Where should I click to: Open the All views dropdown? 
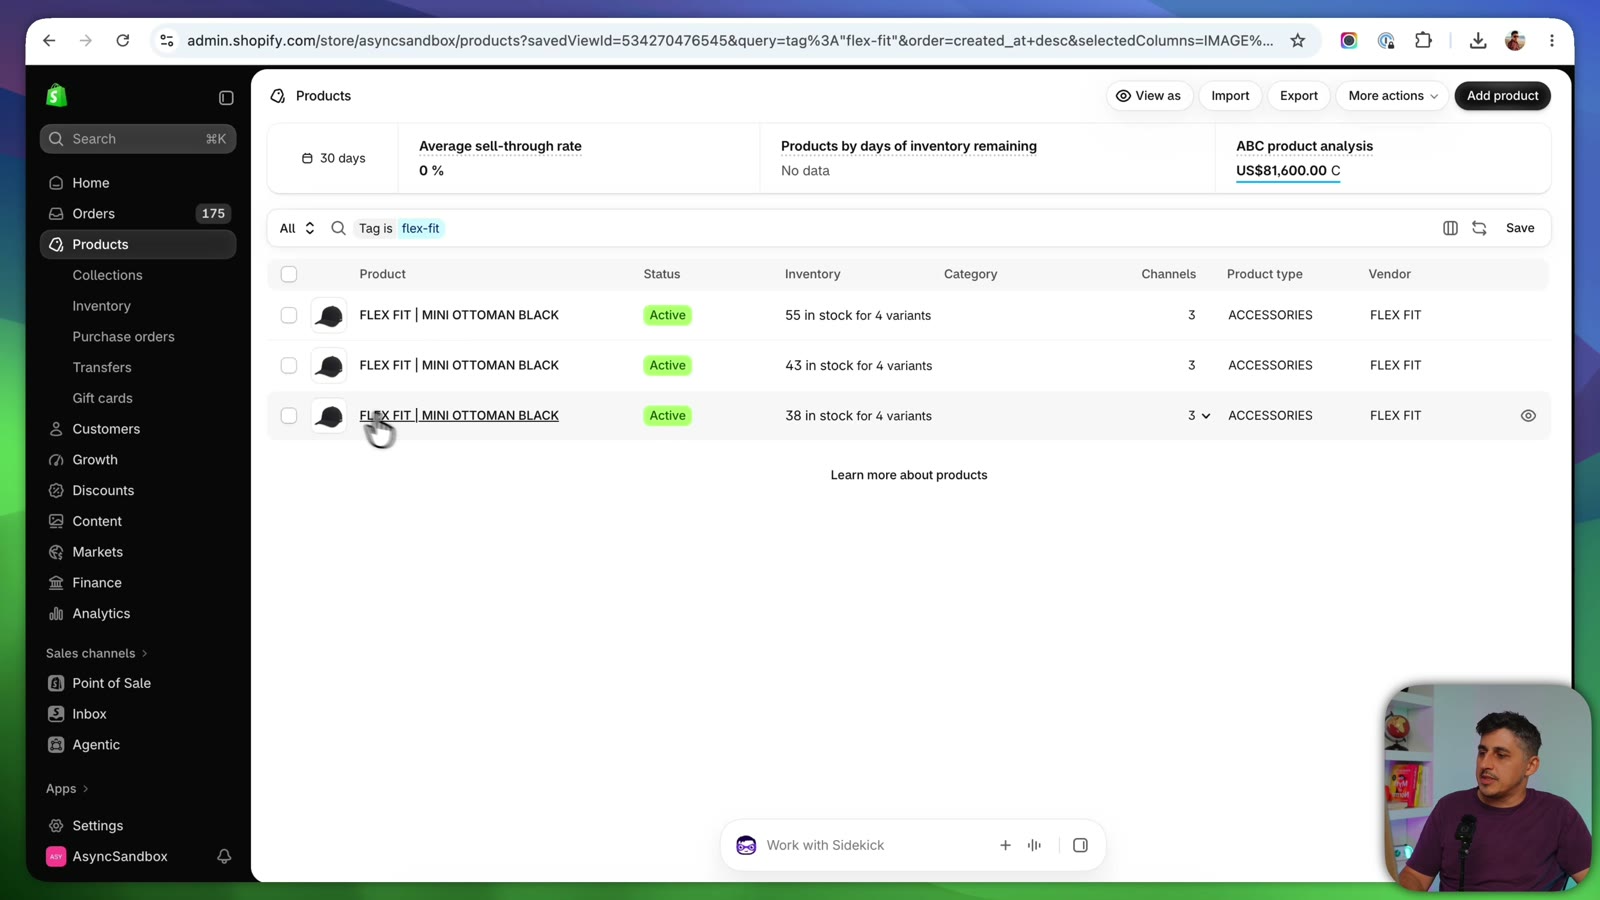[297, 228]
